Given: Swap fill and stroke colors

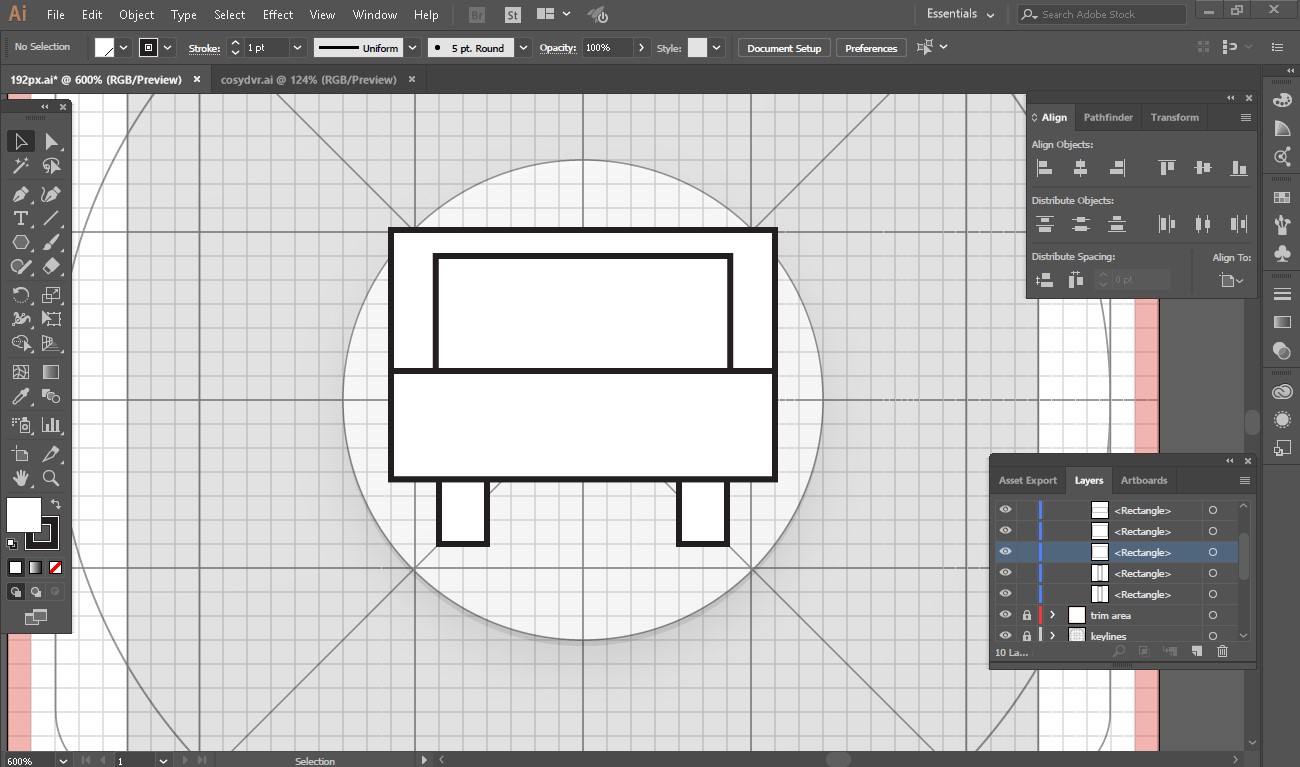Looking at the screenshot, I should point(56,504).
